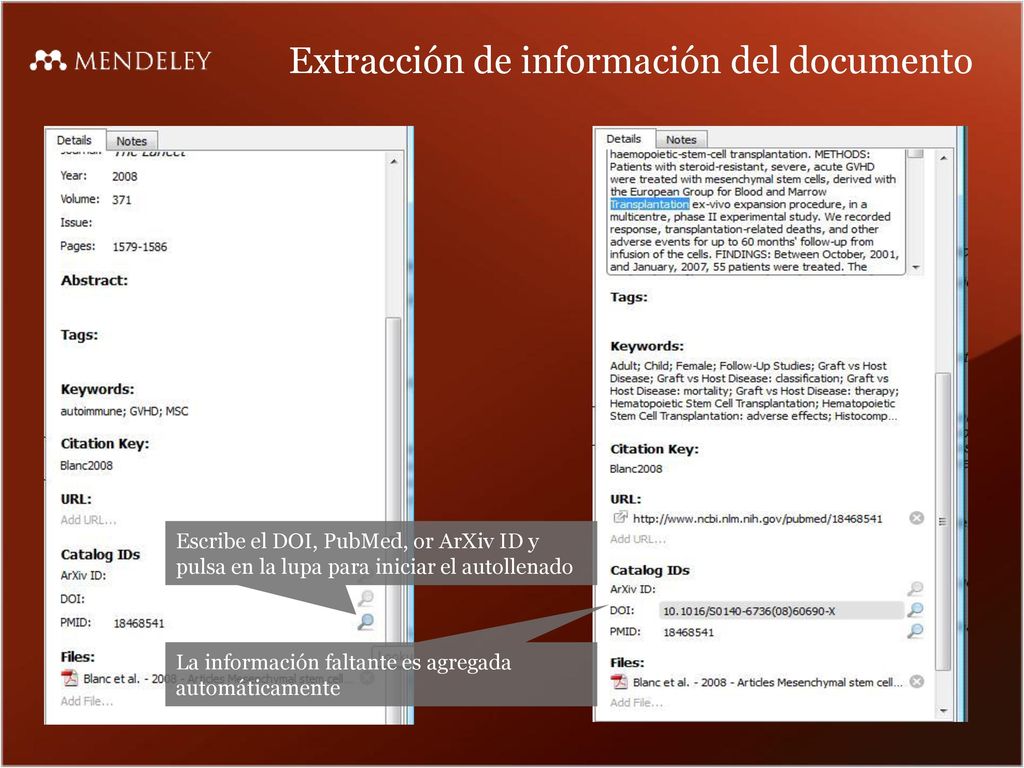
Task: Click the right panel vertical scrollbar thumb
Action: click(x=942, y=521)
